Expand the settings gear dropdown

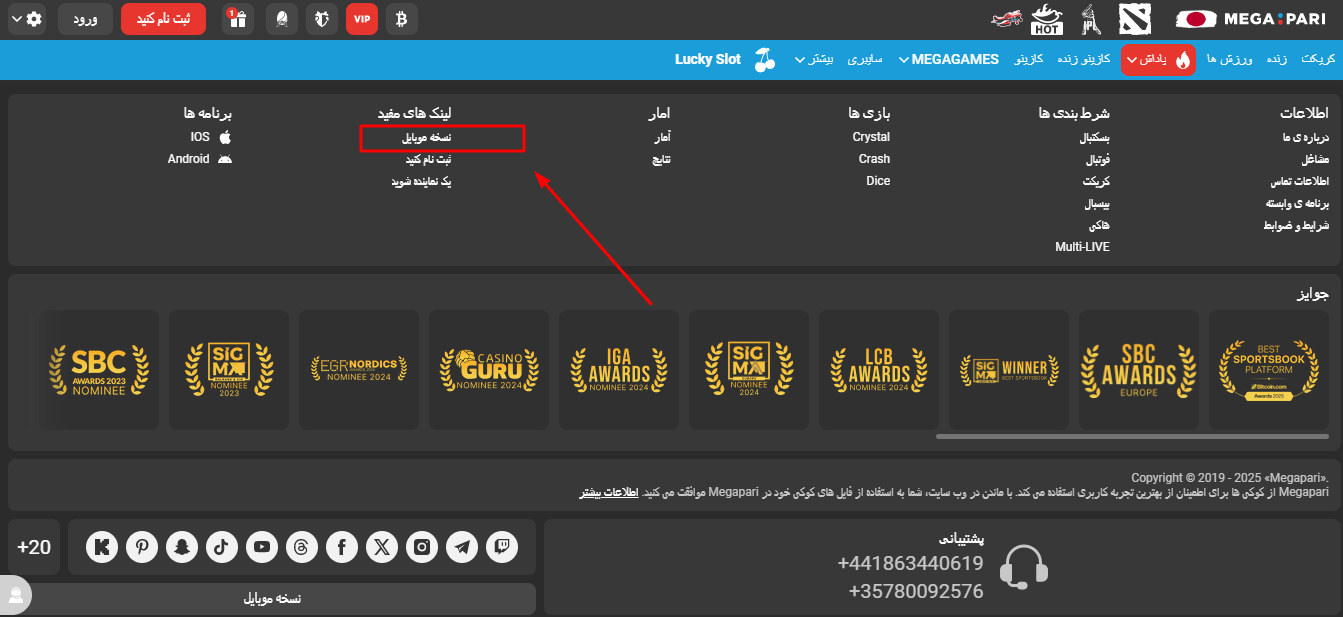[27, 19]
